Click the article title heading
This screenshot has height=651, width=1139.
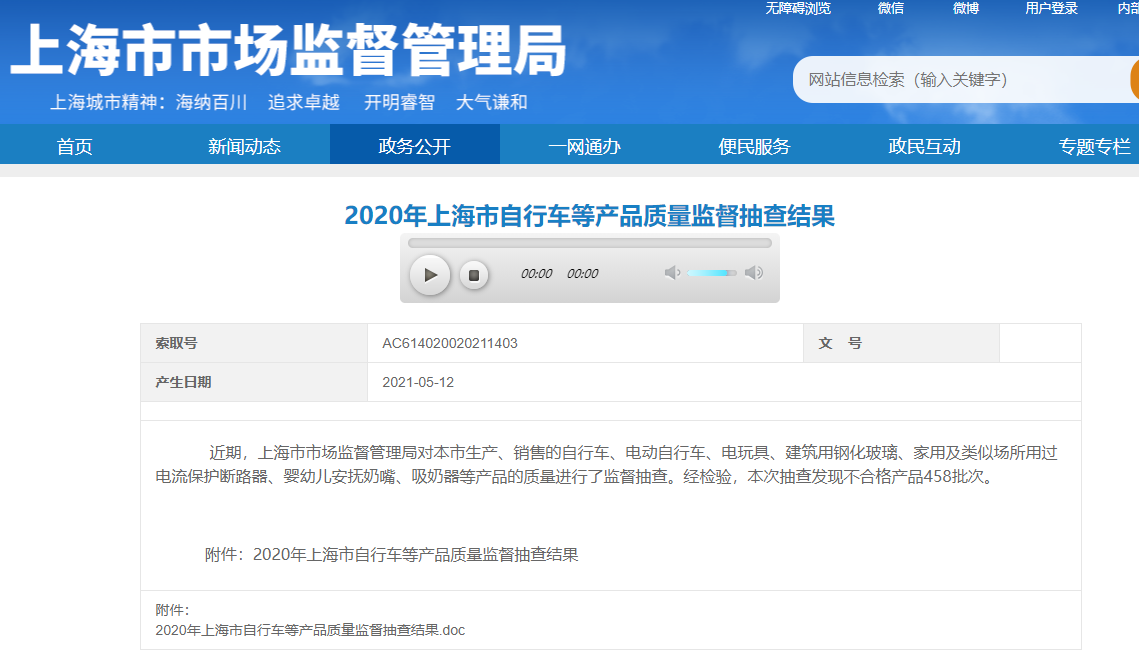pyautogui.click(x=589, y=216)
